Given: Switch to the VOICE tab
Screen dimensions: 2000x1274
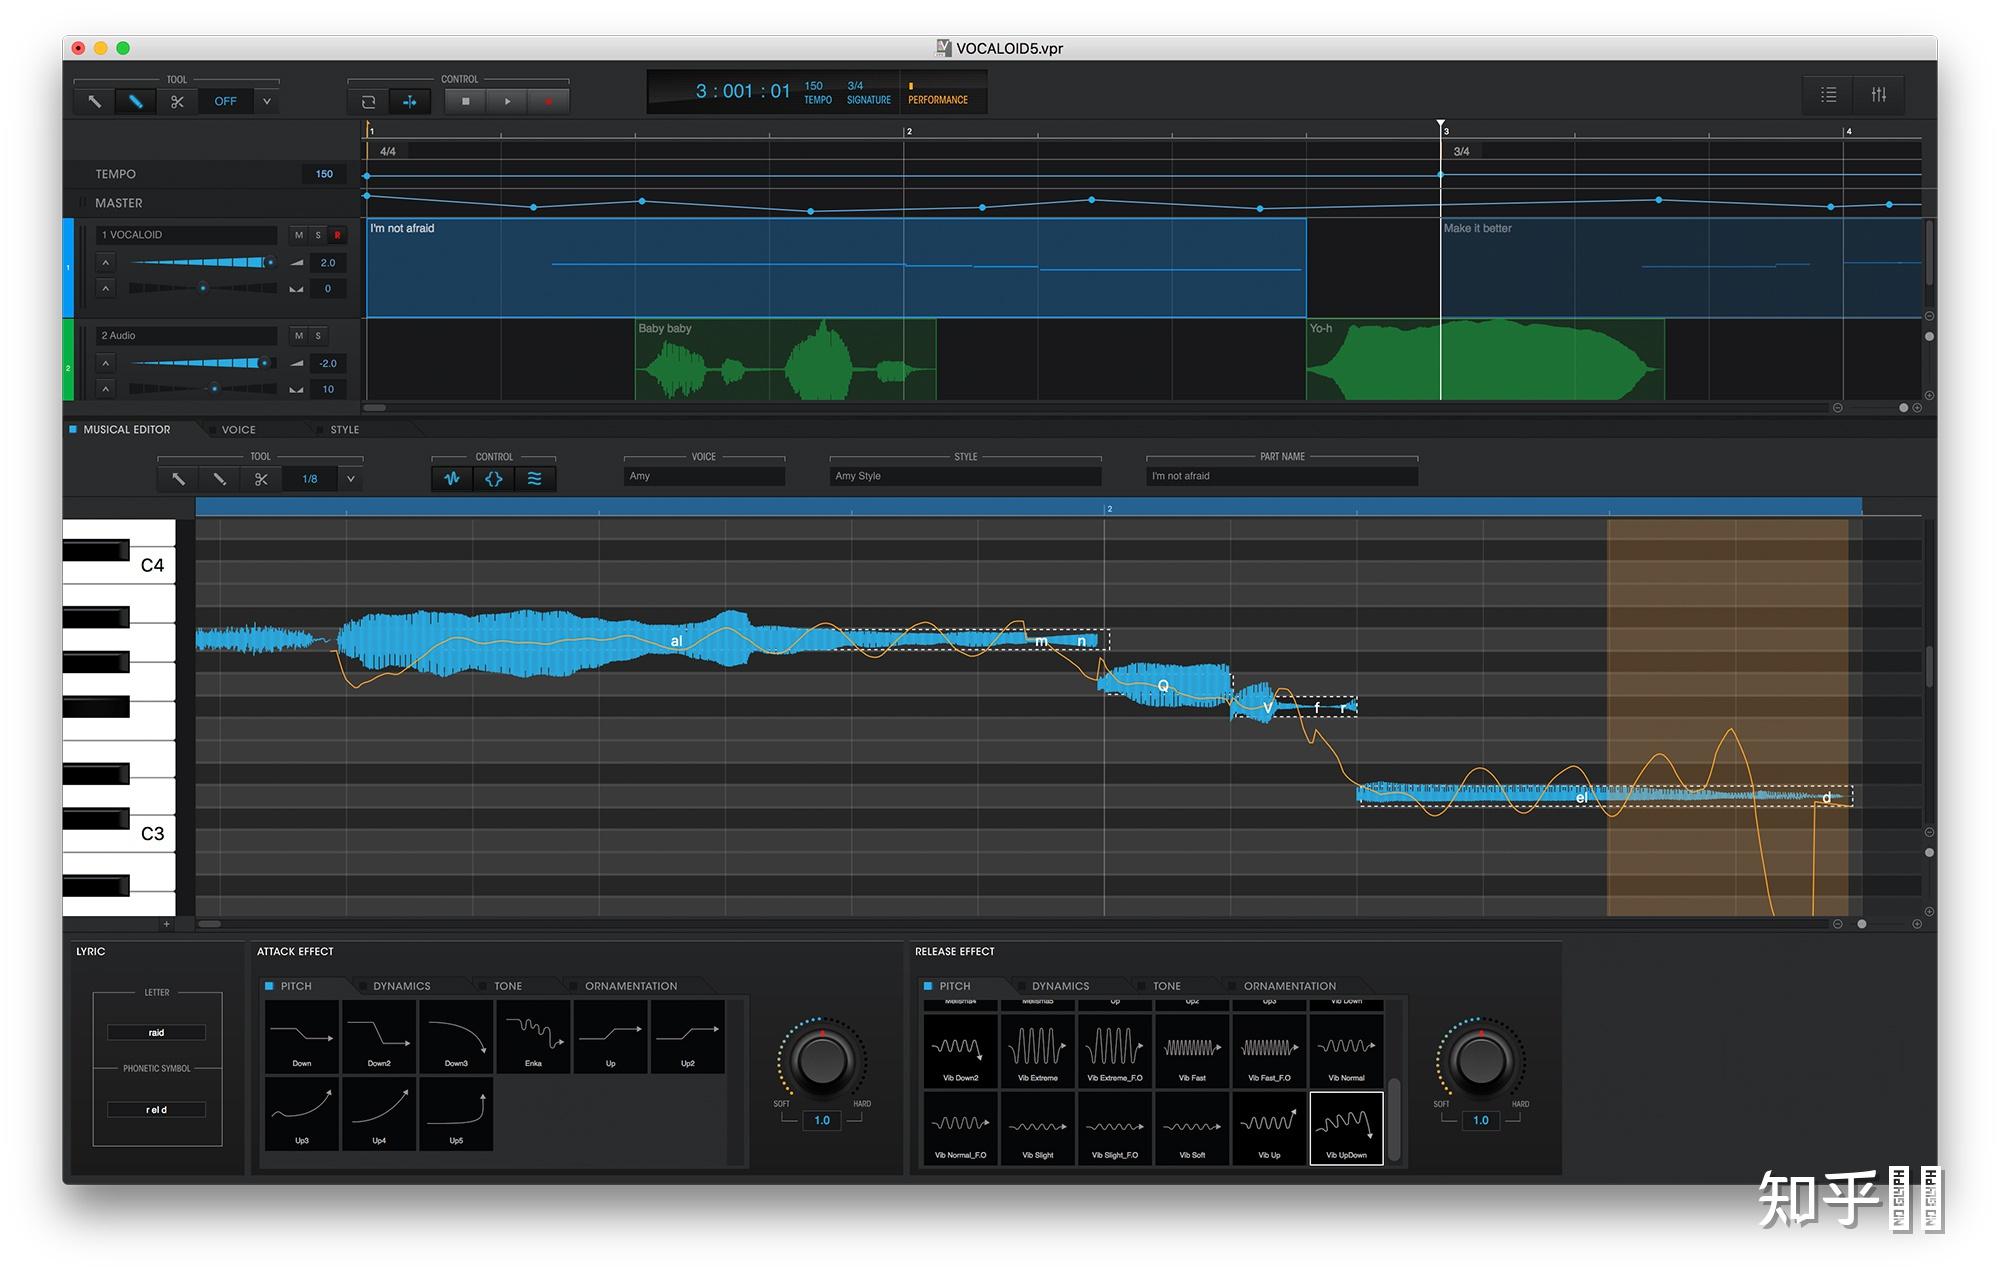Looking at the screenshot, I should click(x=238, y=430).
